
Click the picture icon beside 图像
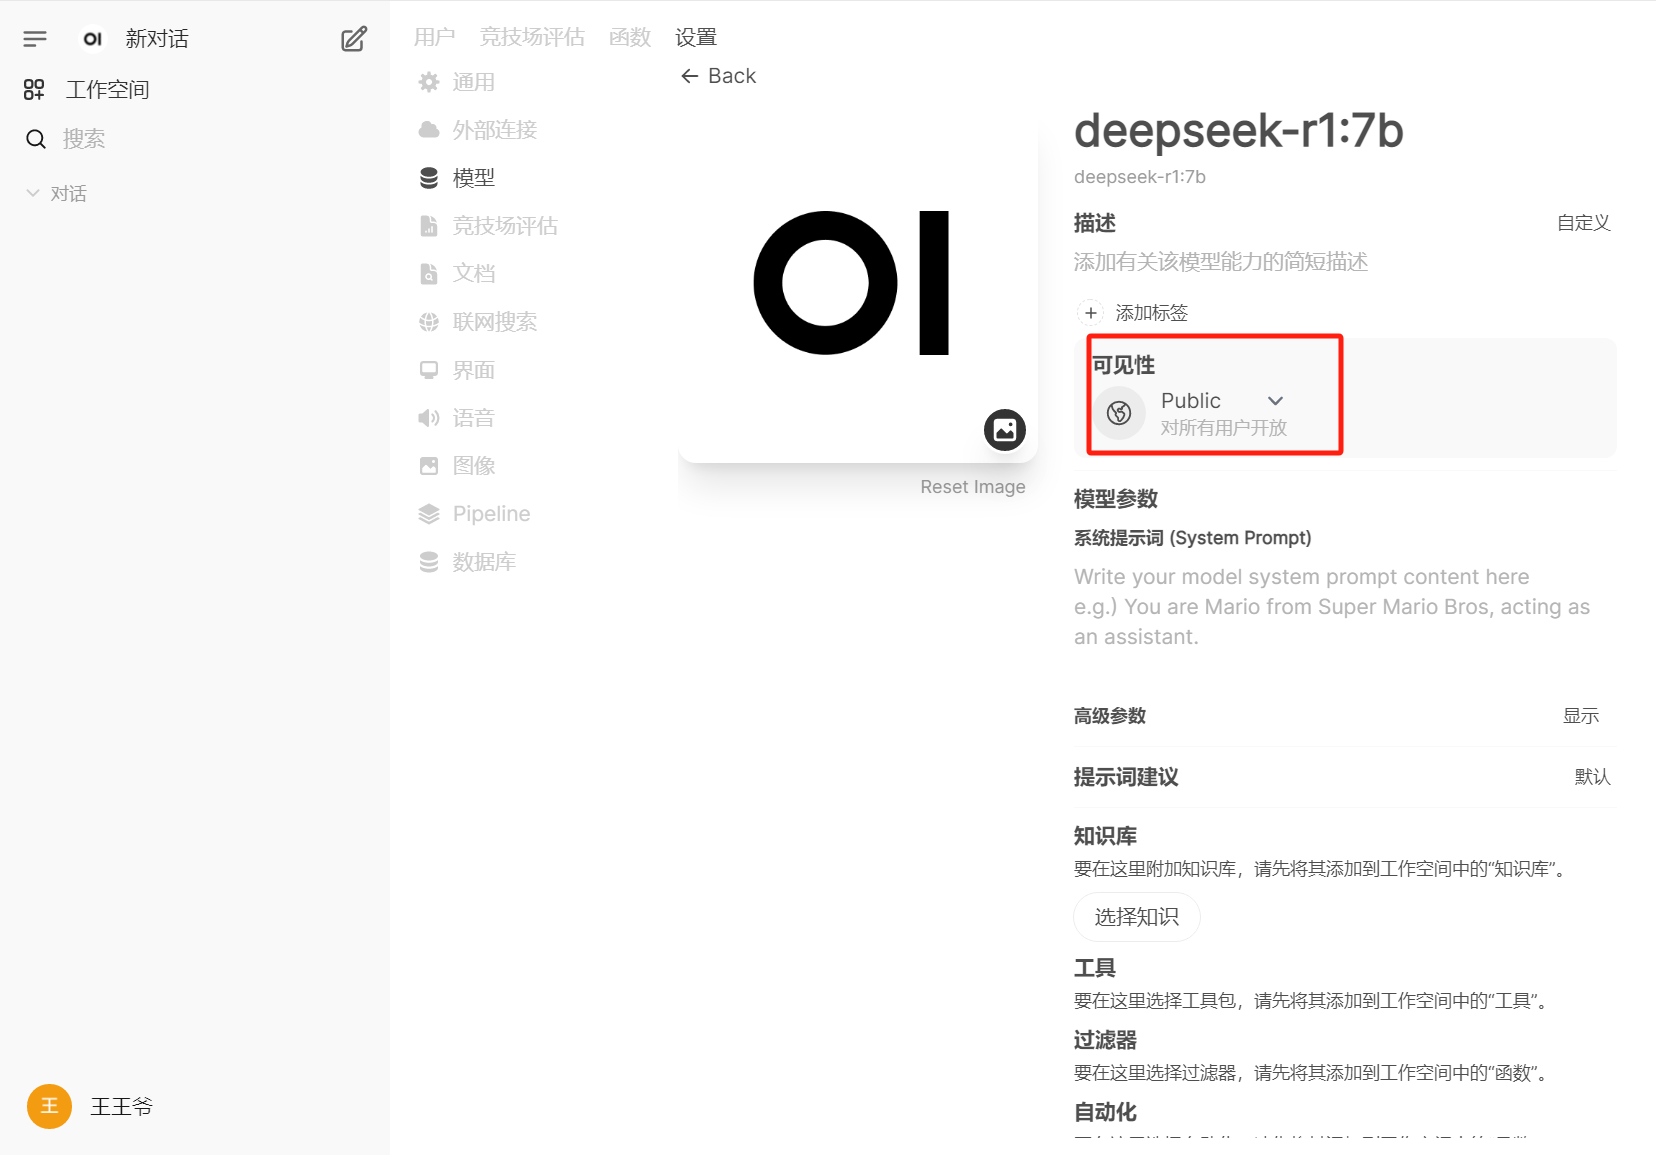coord(429,466)
